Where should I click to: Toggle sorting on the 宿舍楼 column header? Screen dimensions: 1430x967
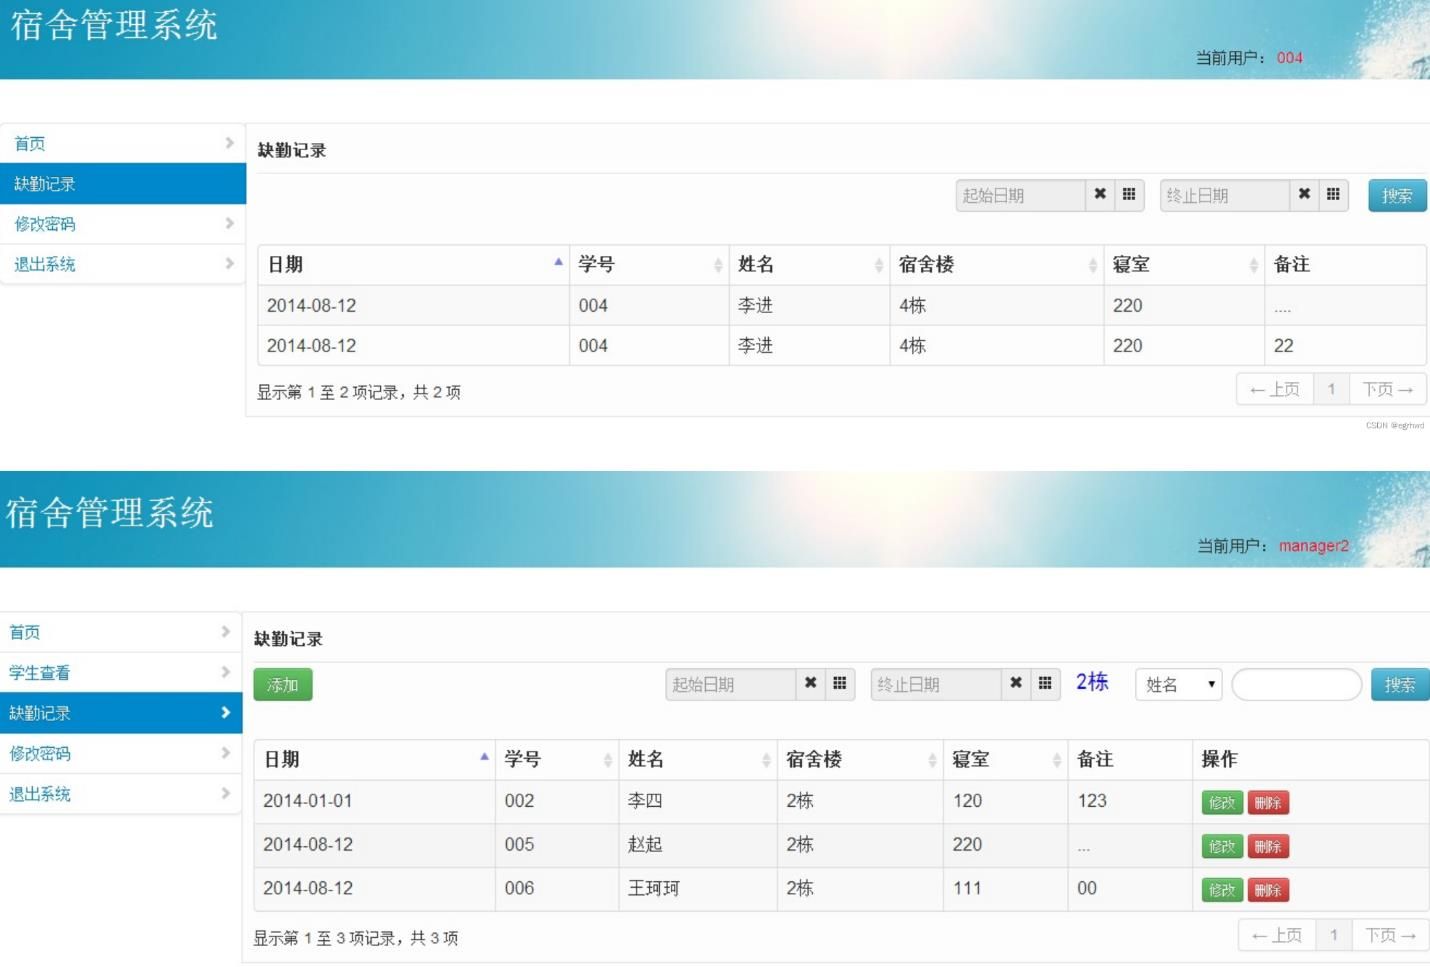pos(1092,264)
